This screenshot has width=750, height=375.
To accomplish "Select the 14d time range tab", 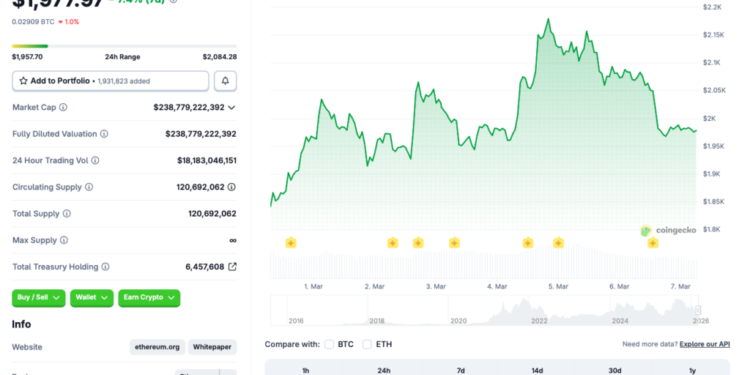I will (538, 370).
